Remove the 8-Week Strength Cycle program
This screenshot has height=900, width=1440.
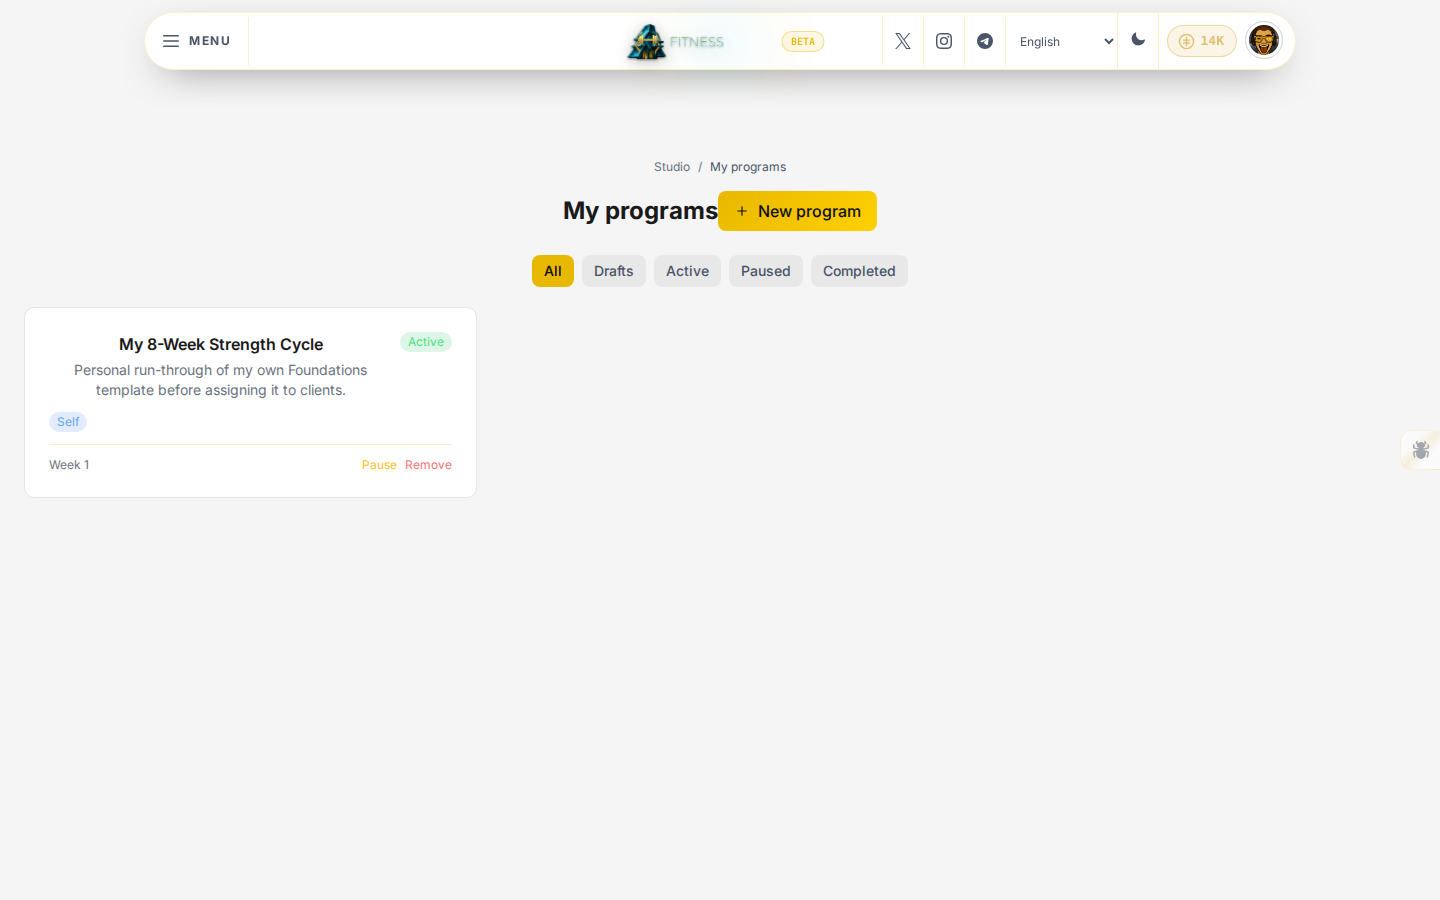tap(428, 465)
